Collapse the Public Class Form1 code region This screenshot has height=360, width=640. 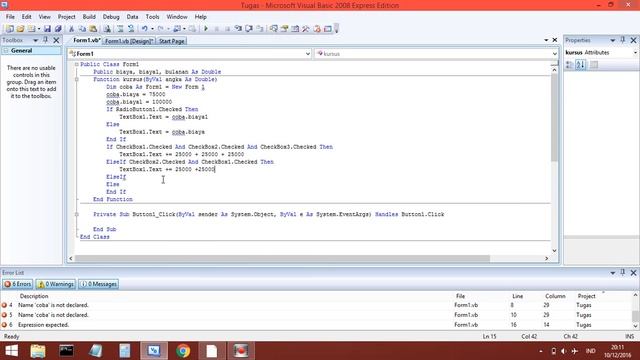[x=76, y=64]
